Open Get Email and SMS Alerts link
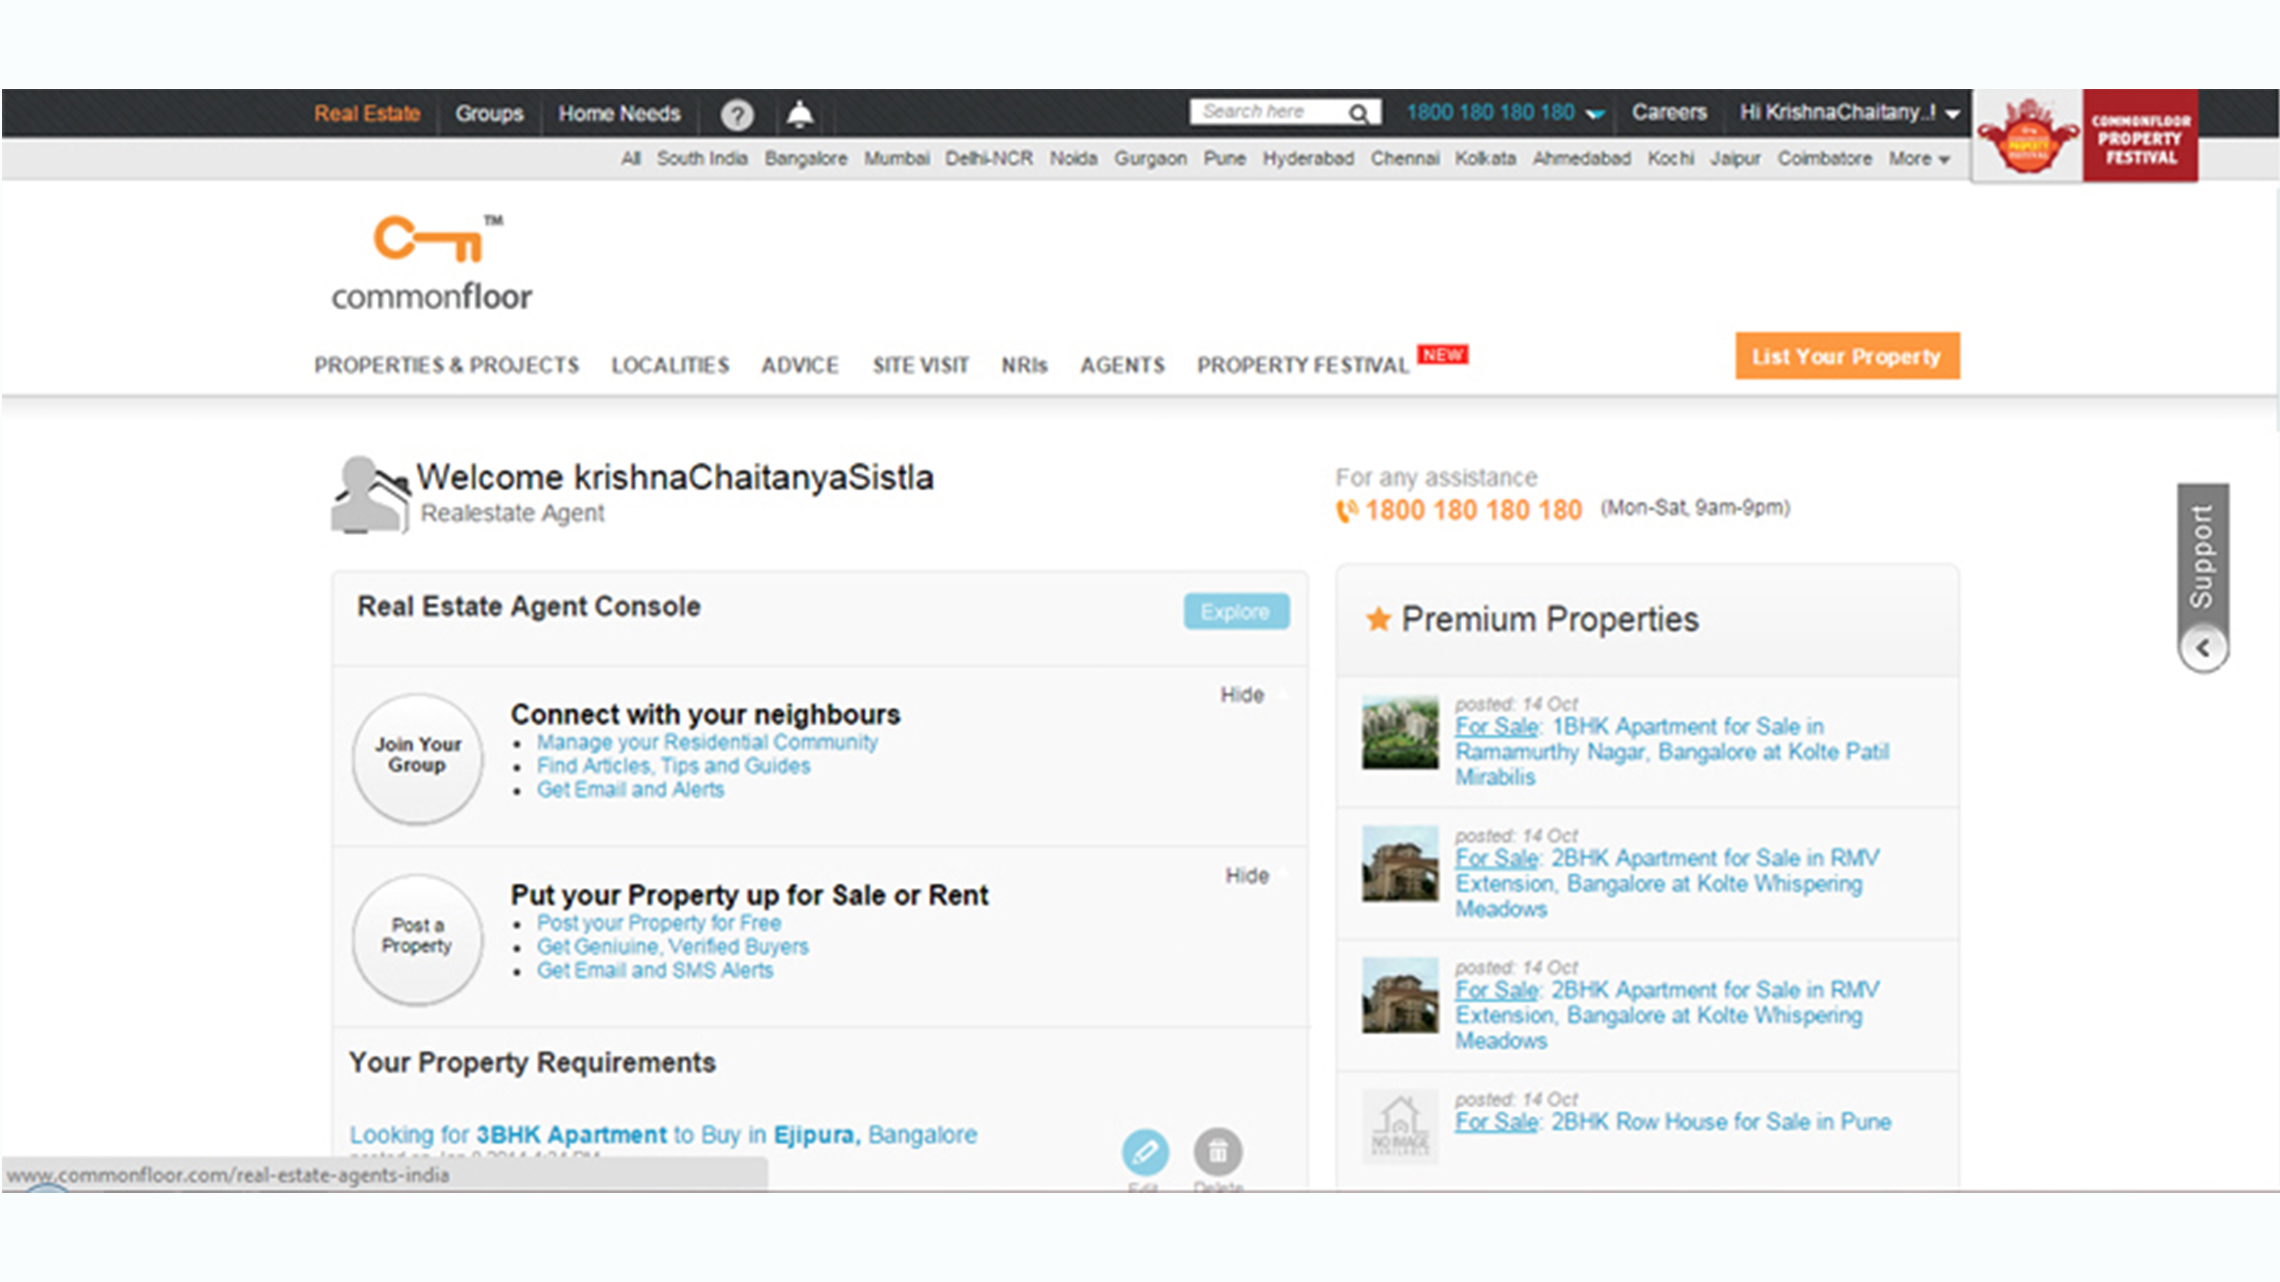This screenshot has height=1282, width=2280. (655, 971)
